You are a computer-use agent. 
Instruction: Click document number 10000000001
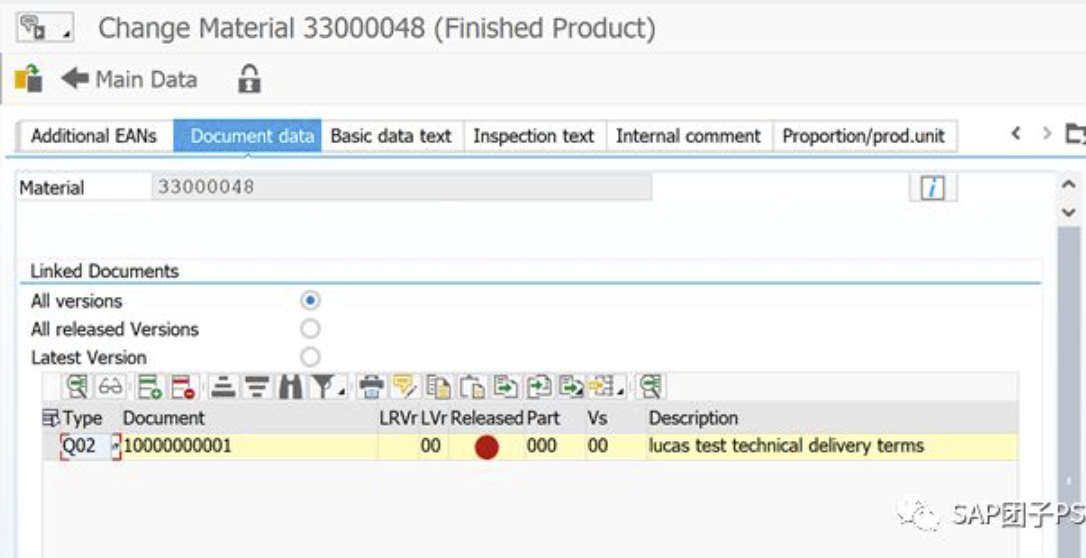point(177,446)
